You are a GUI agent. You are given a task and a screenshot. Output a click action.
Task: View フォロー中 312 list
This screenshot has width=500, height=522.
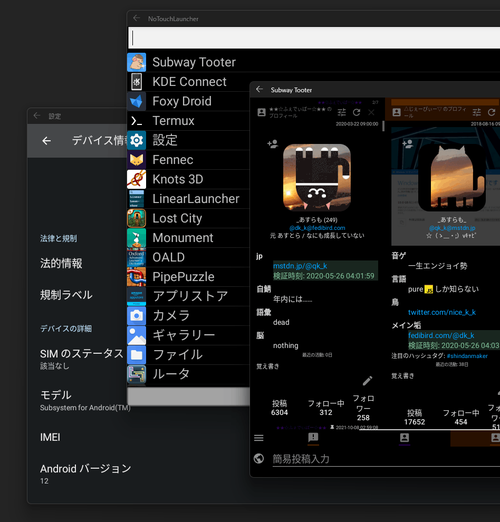326,408
